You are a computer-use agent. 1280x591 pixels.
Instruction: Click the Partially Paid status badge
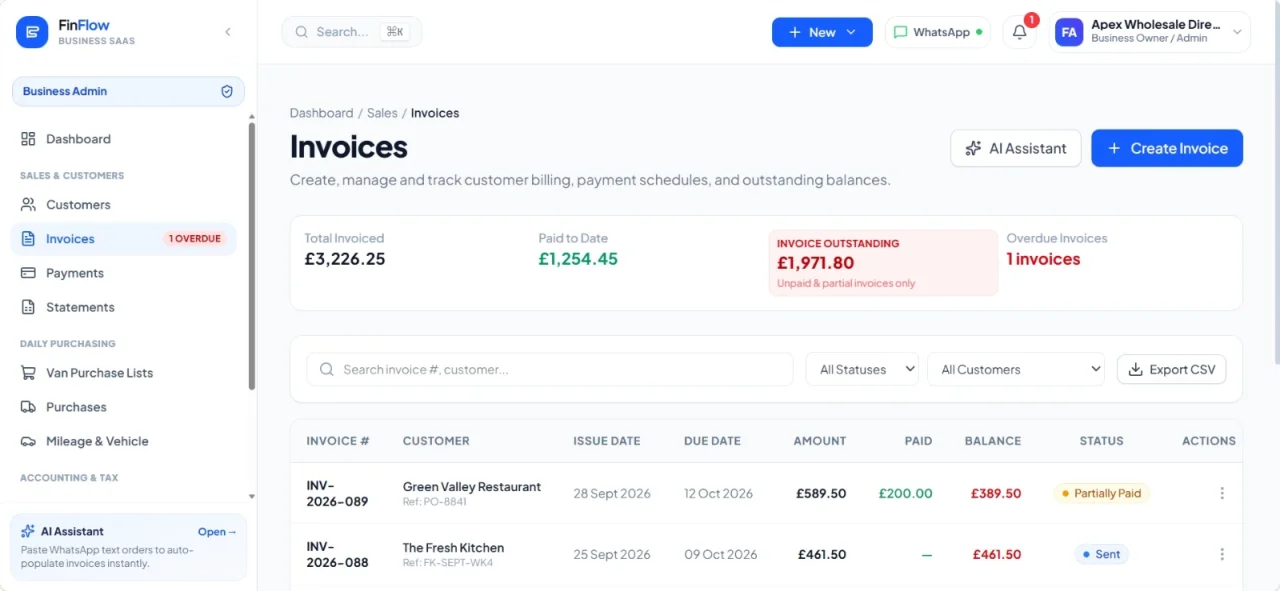tap(1102, 494)
